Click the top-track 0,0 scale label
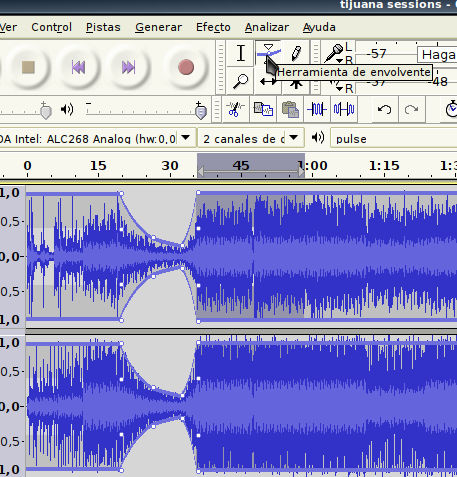 click(11, 257)
